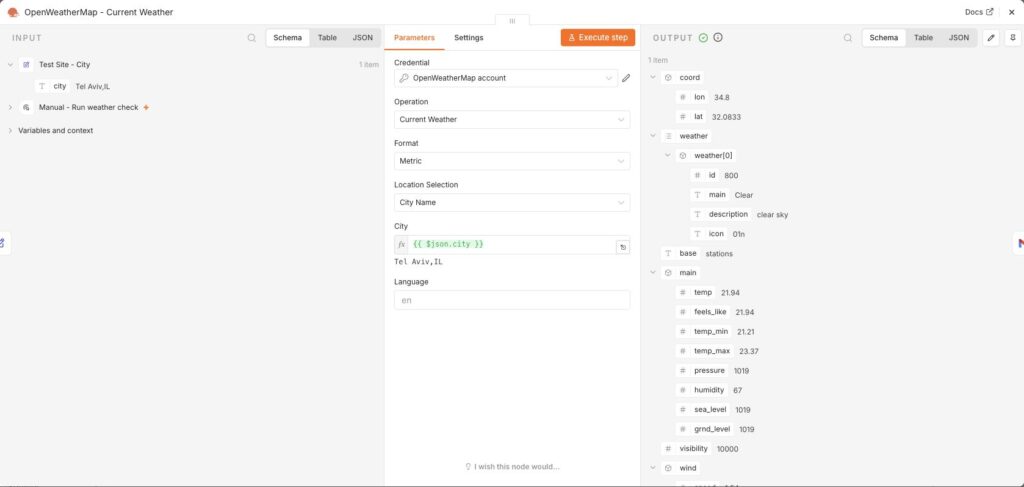The image size is (1024, 487).
Task: Select input JSON view
Action: point(362,38)
